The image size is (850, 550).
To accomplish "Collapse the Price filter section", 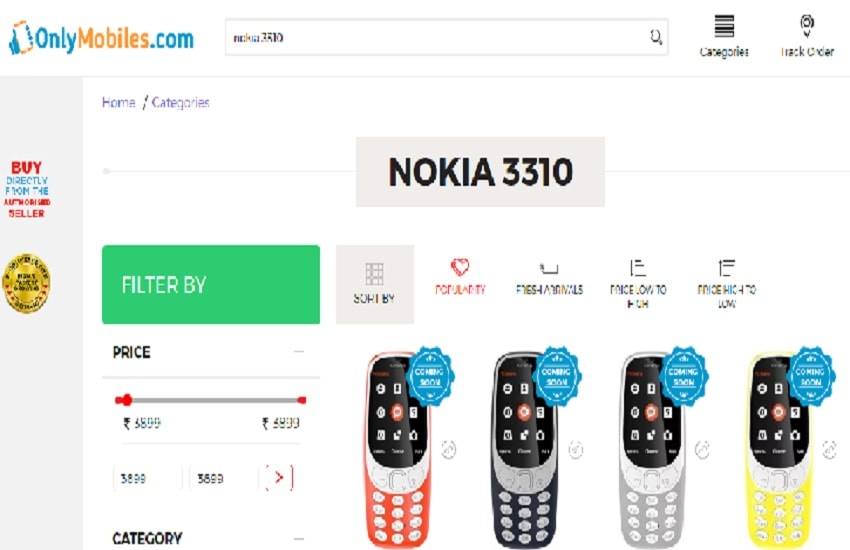I will point(299,352).
